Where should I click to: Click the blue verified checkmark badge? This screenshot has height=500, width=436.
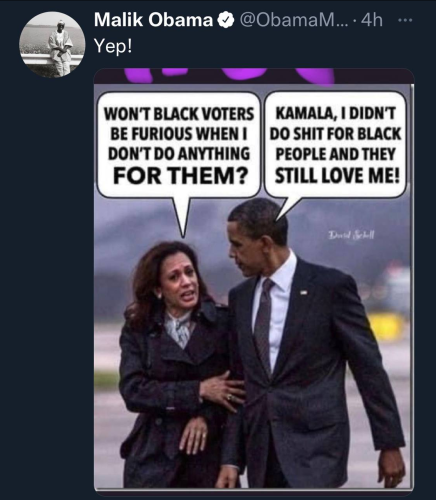click(x=226, y=21)
